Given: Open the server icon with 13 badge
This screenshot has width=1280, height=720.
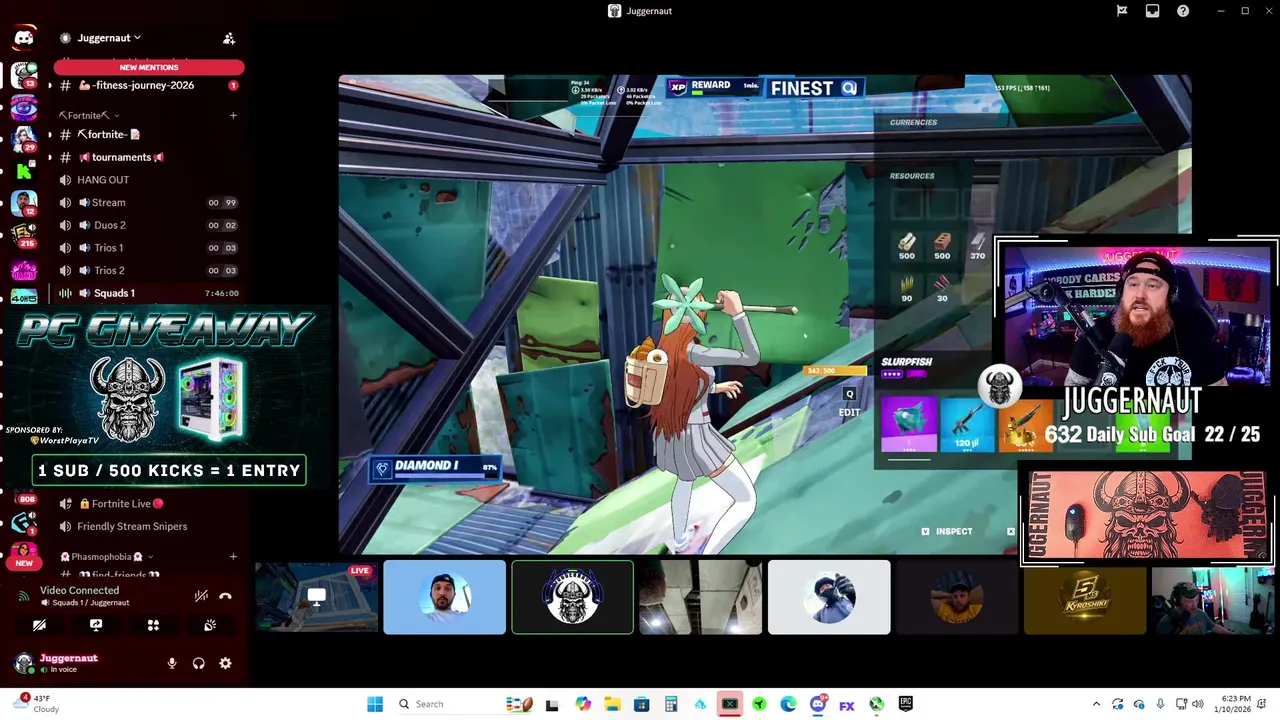Looking at the screenshot, I should [x=24, y=75].
